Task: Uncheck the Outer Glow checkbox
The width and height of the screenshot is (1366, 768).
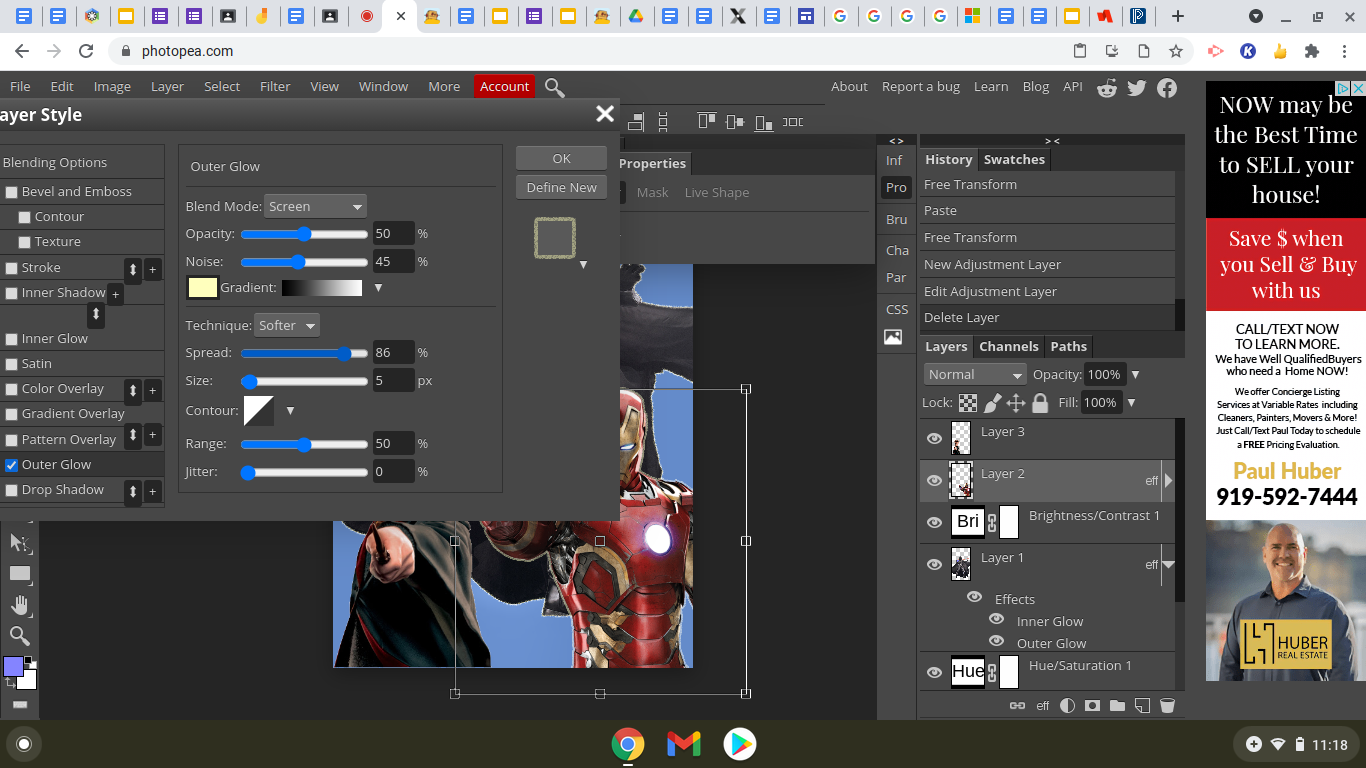Action: 12,465
